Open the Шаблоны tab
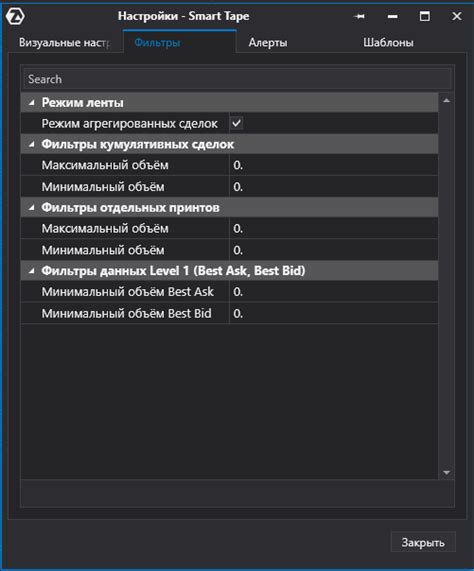474x571 pixels. click(388, 43)
